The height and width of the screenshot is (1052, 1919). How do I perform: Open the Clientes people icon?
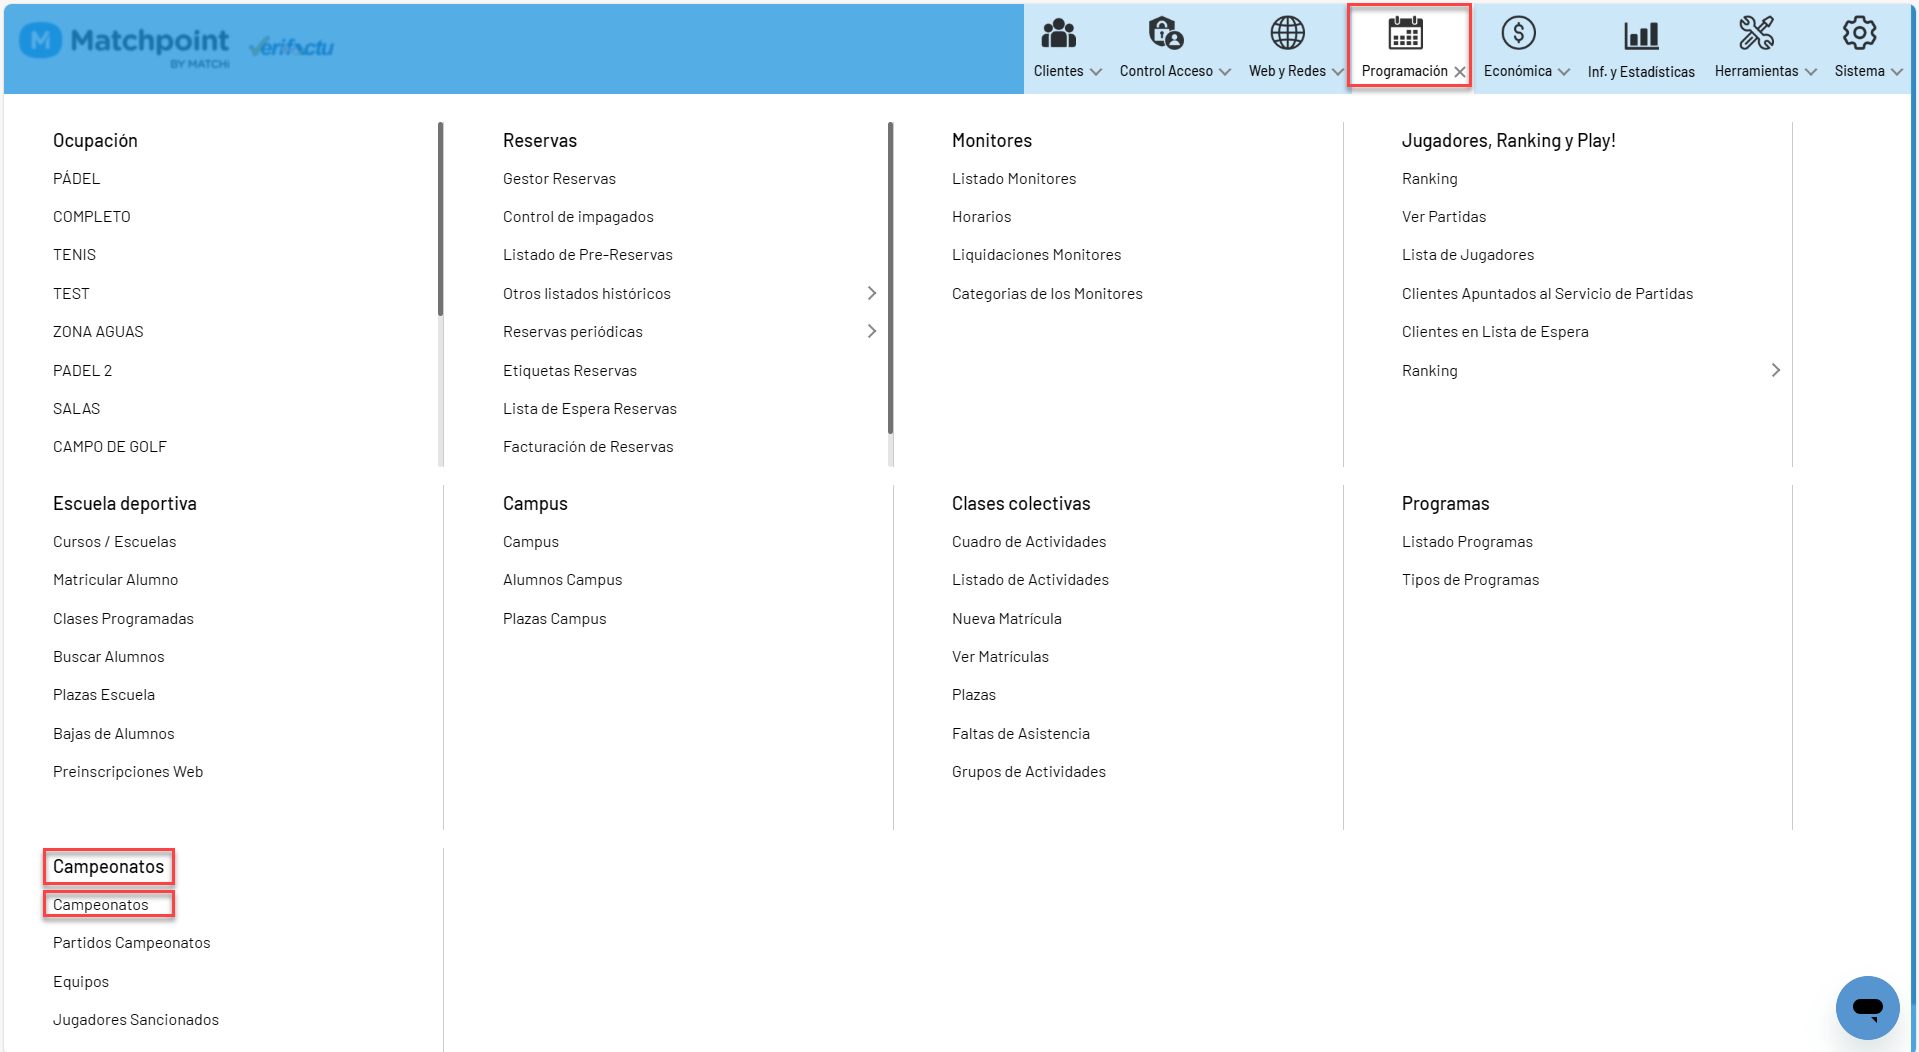click(x=1058, y=34)
